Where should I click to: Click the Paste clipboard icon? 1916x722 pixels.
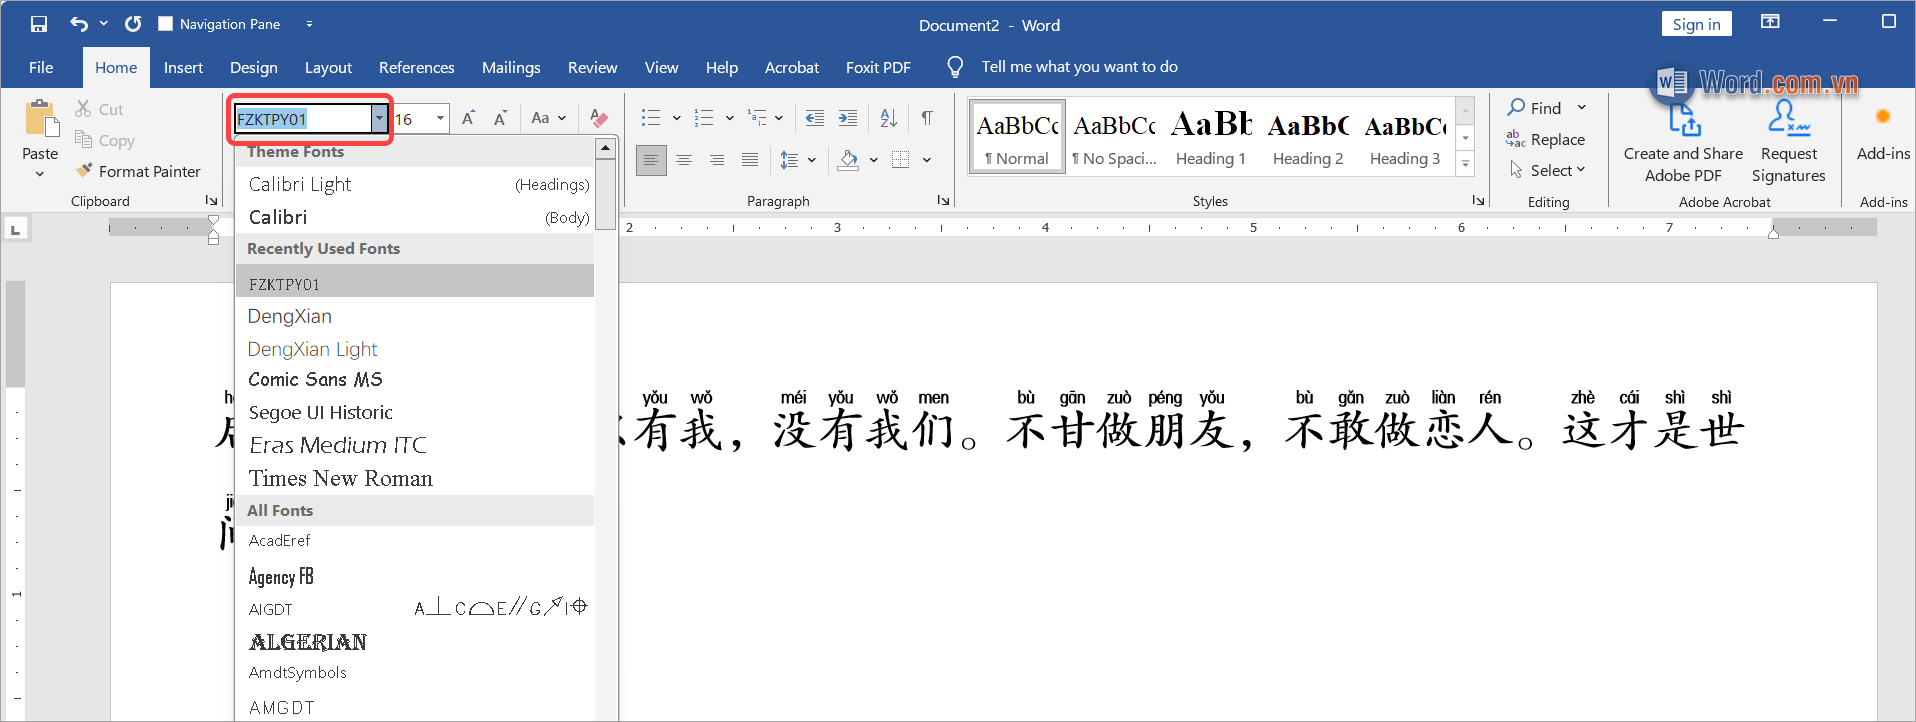[x=41, y=118]
